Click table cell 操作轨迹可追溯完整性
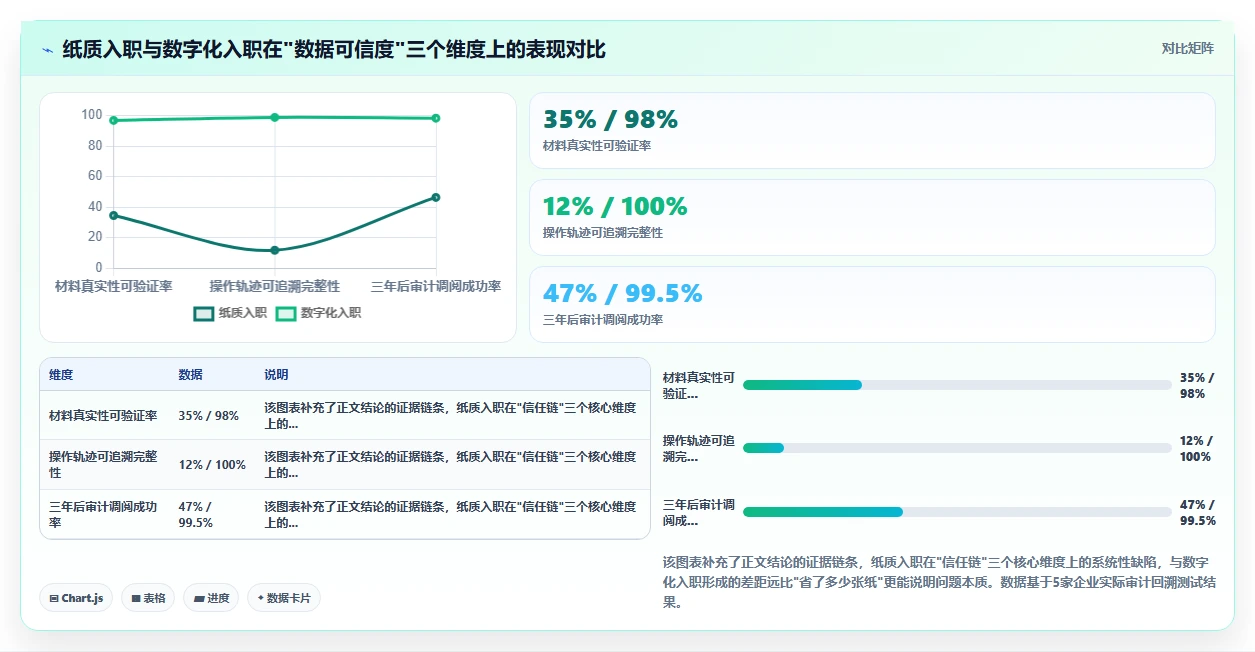Screen dimensions: 1255x652 click(103, 465)
